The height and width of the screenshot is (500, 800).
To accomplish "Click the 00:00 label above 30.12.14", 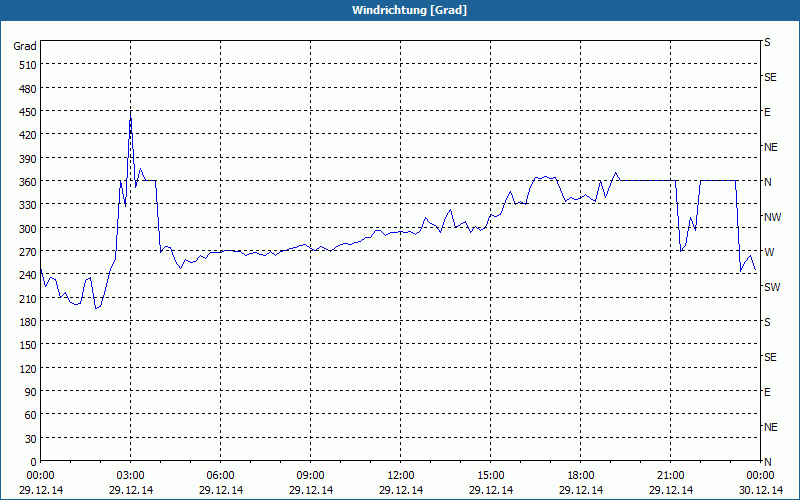I will 761,476.
